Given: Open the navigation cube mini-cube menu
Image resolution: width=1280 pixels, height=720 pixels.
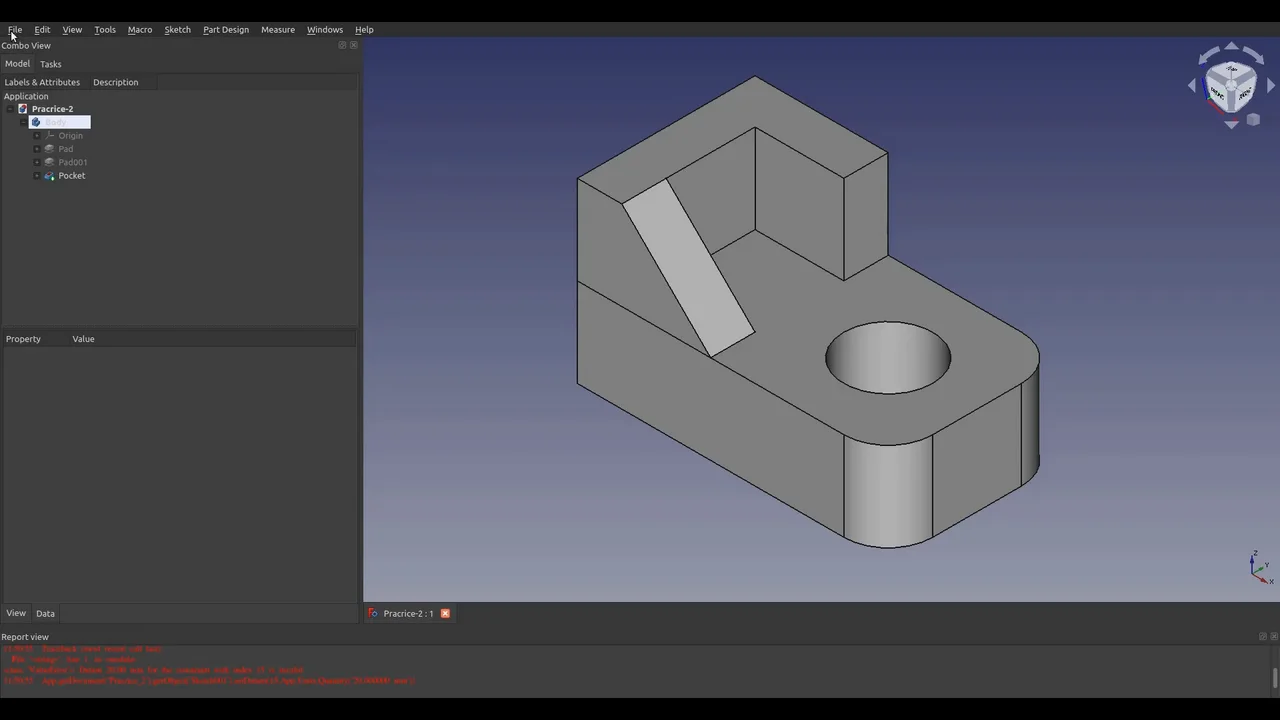Looking at the screenshot, I should [x=1253, y=119].
